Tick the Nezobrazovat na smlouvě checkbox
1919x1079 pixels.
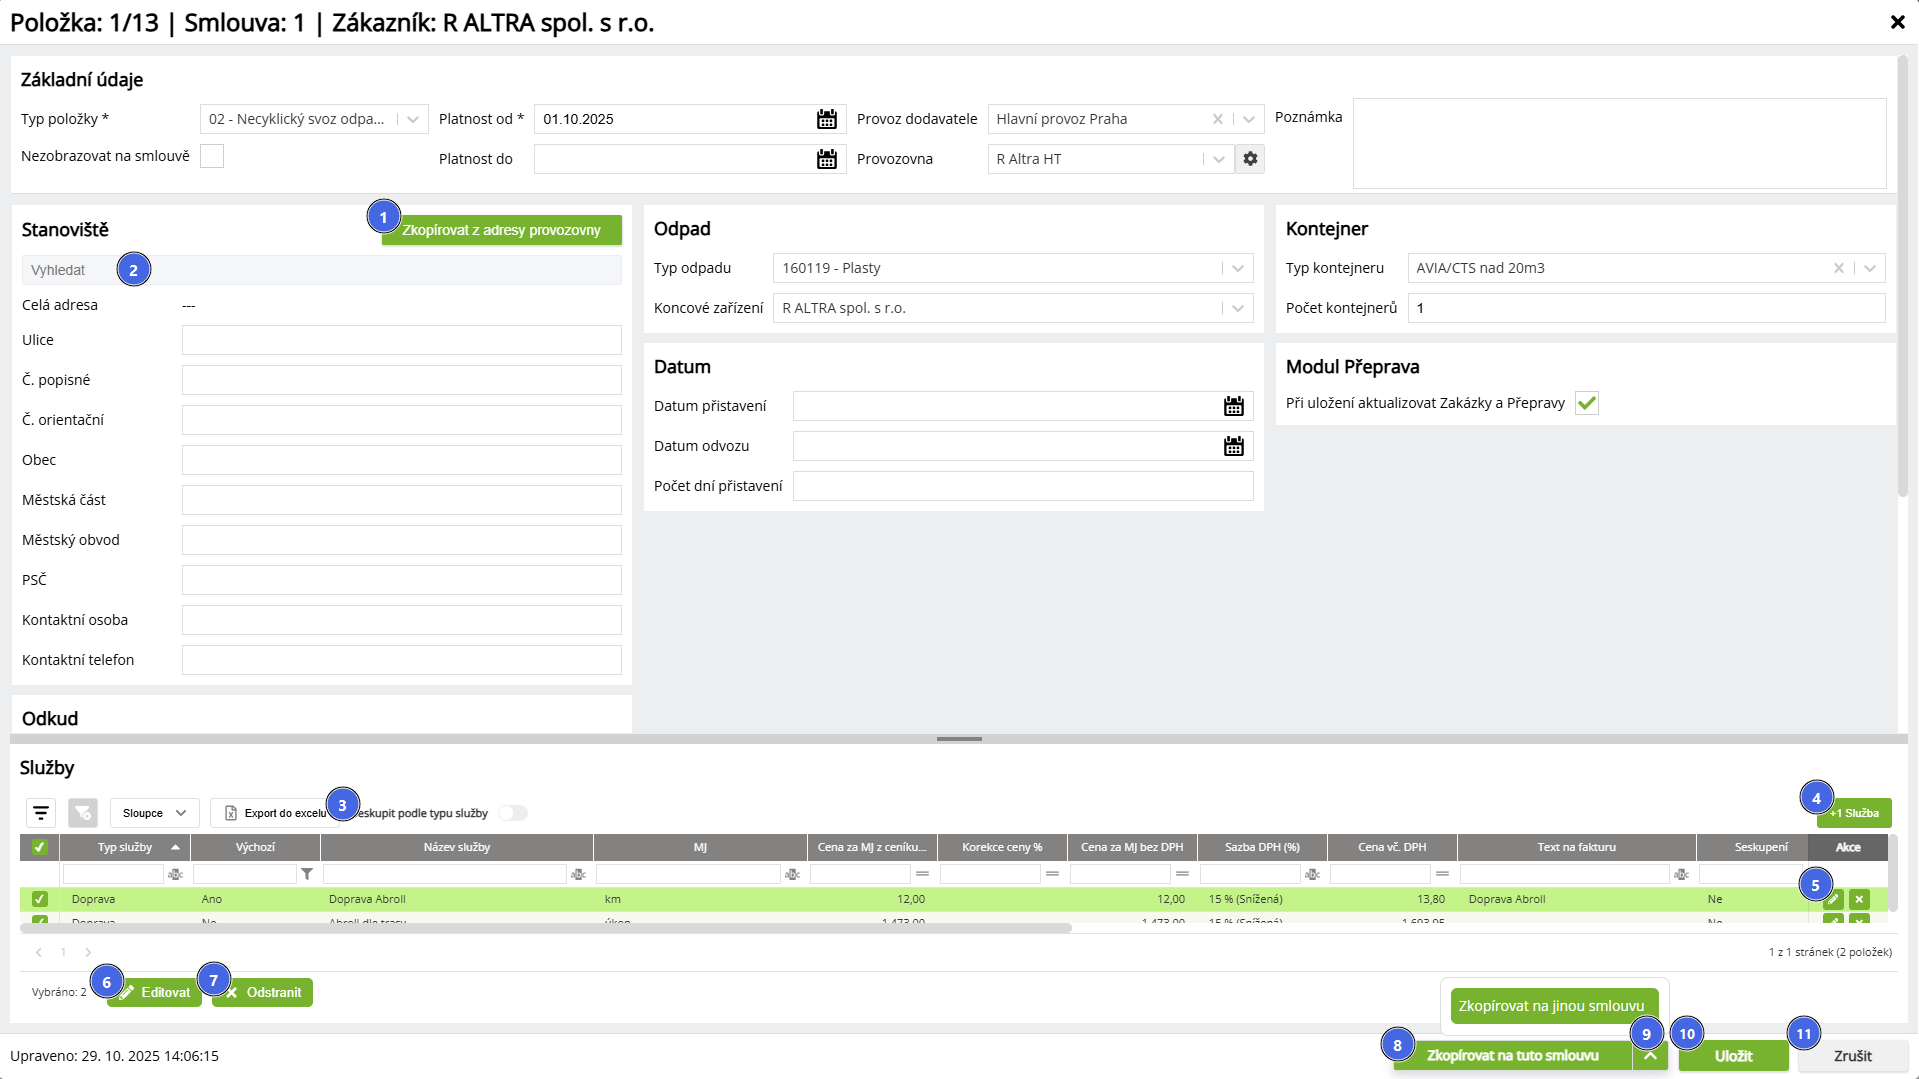(212, 156)
